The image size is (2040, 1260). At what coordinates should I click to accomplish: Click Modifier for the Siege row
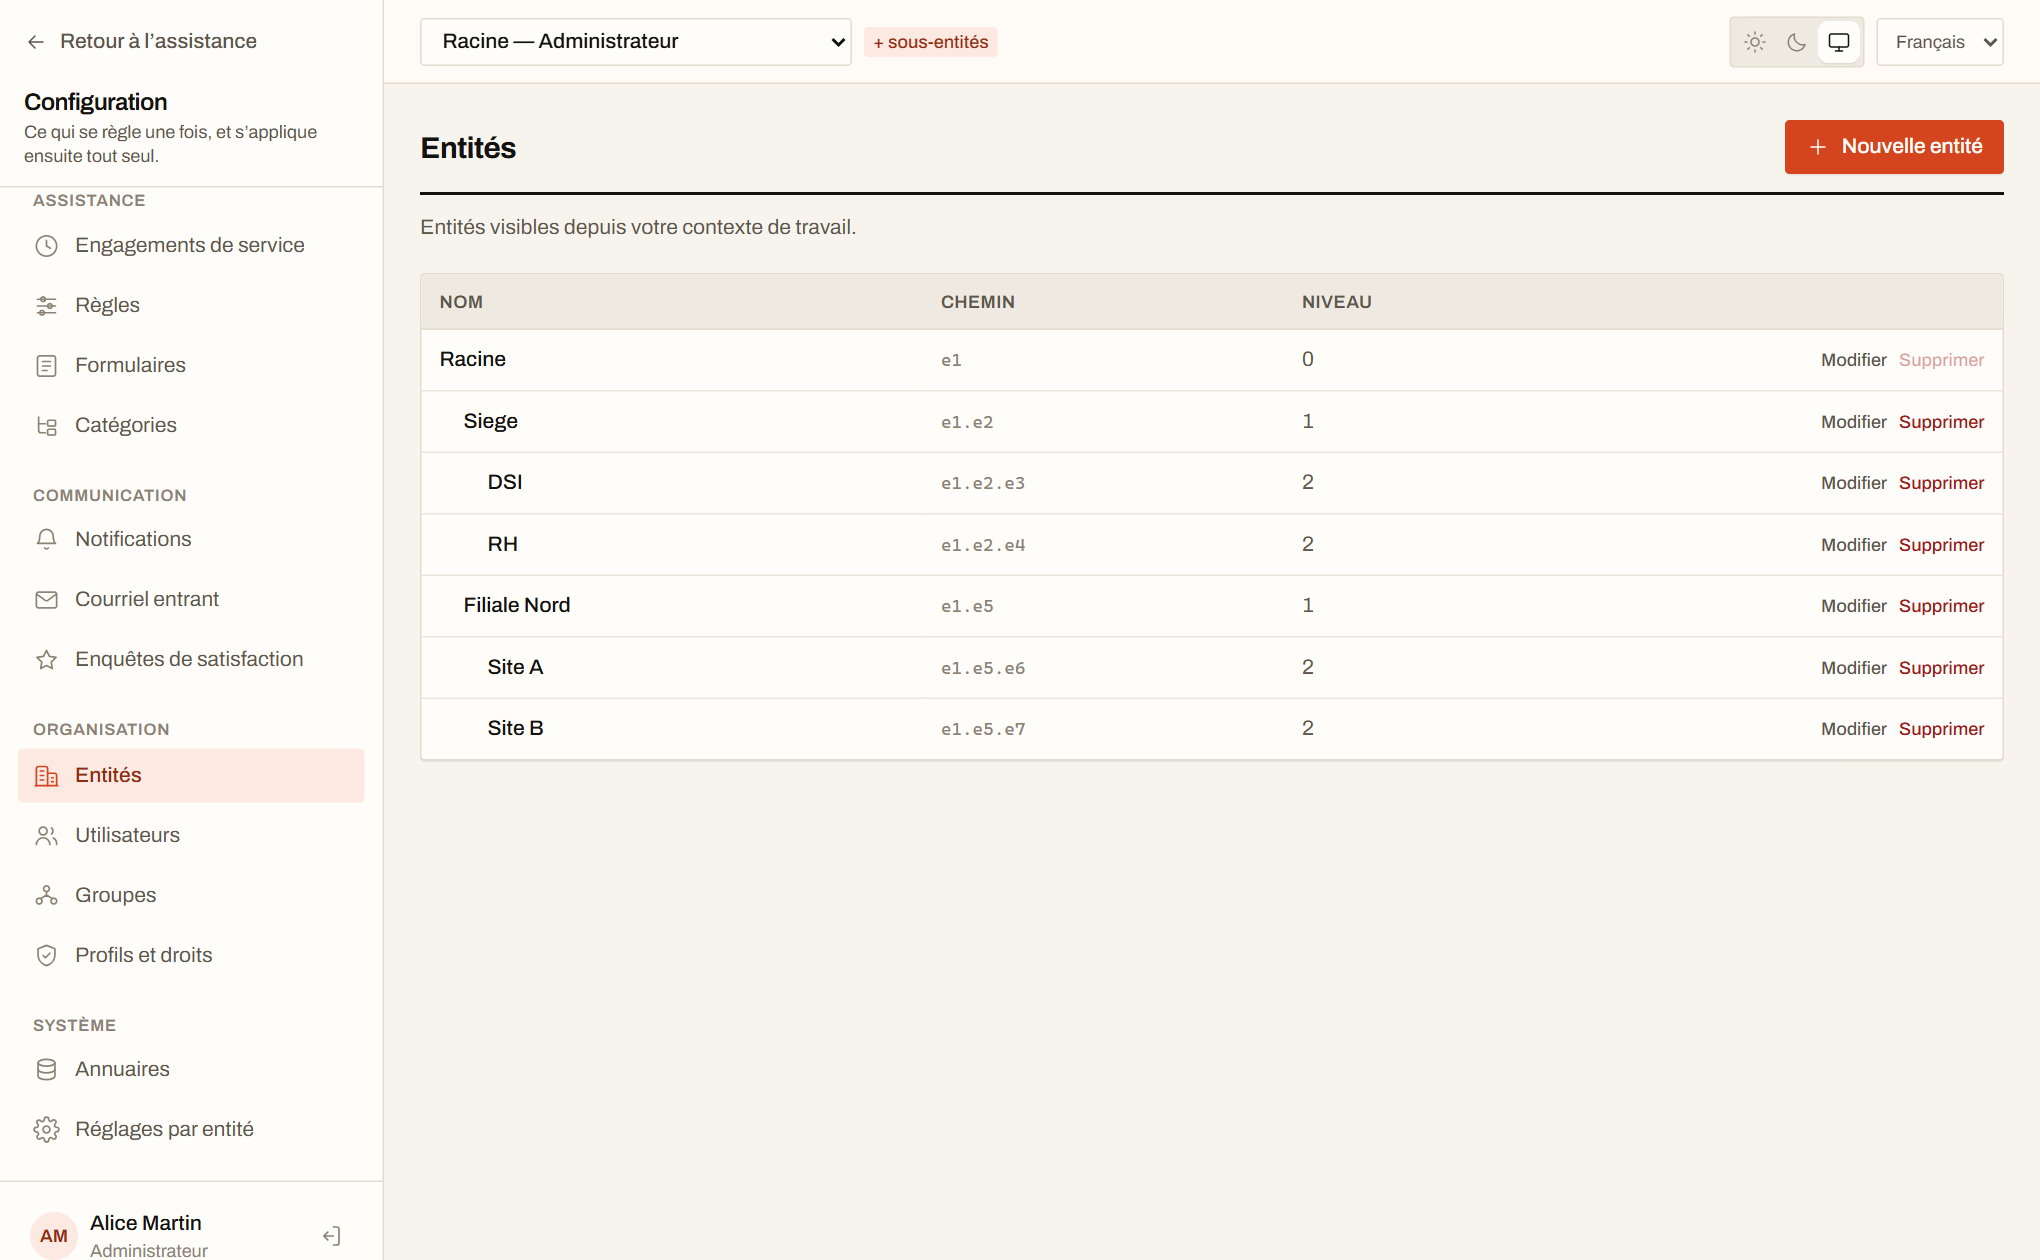click(1853, 422)
